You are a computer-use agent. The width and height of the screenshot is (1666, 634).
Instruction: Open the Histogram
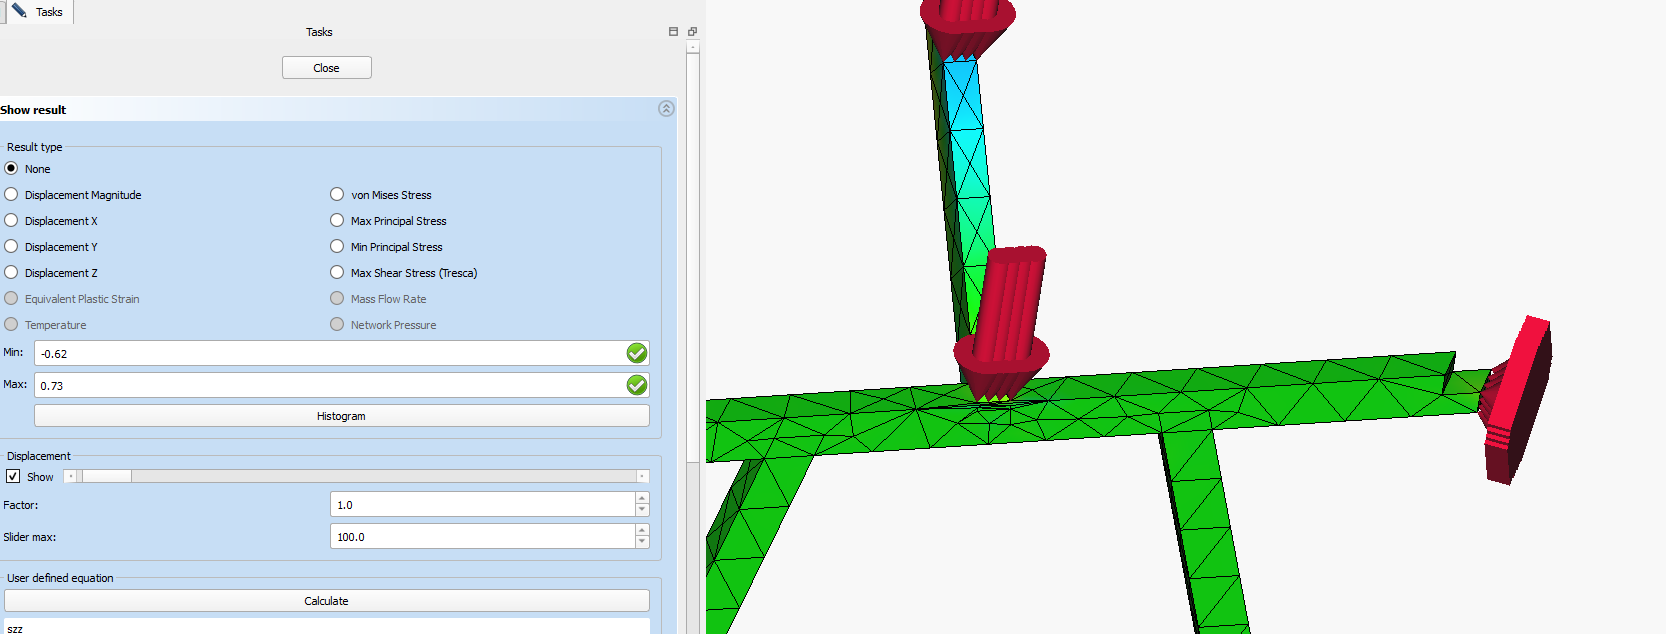[341, 416]
